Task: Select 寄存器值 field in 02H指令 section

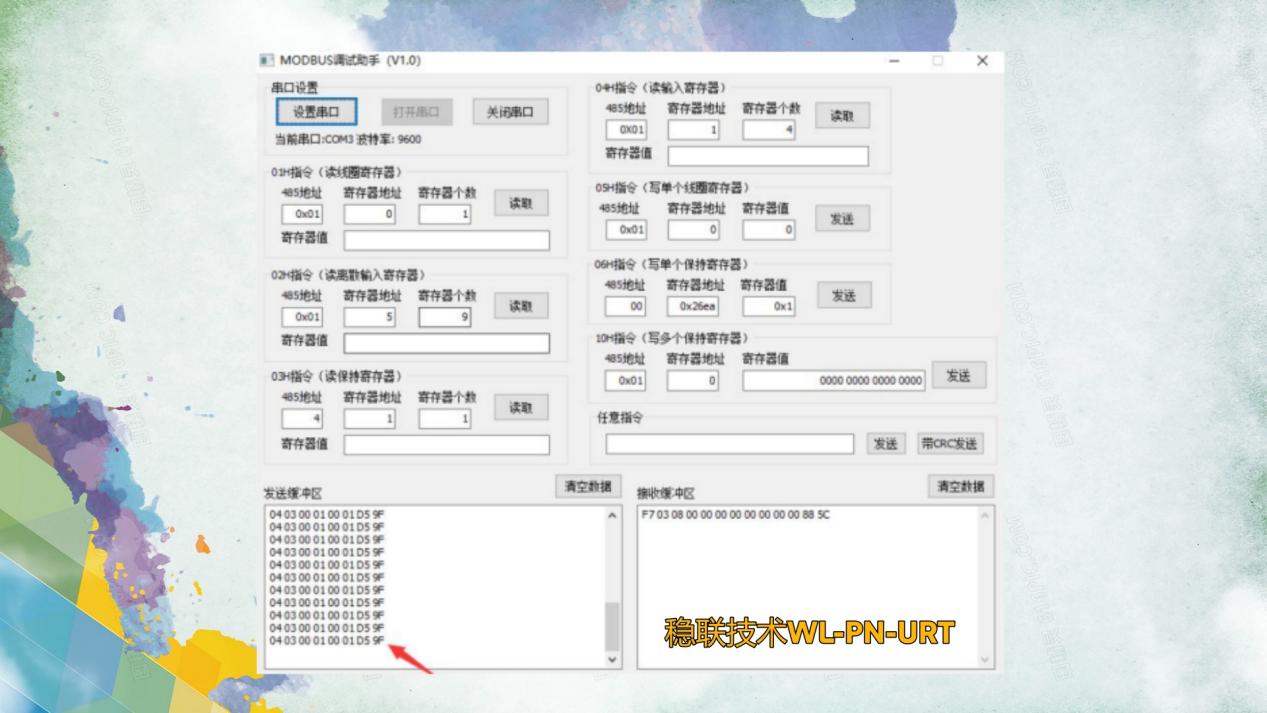Action: [x=447, y=343]
